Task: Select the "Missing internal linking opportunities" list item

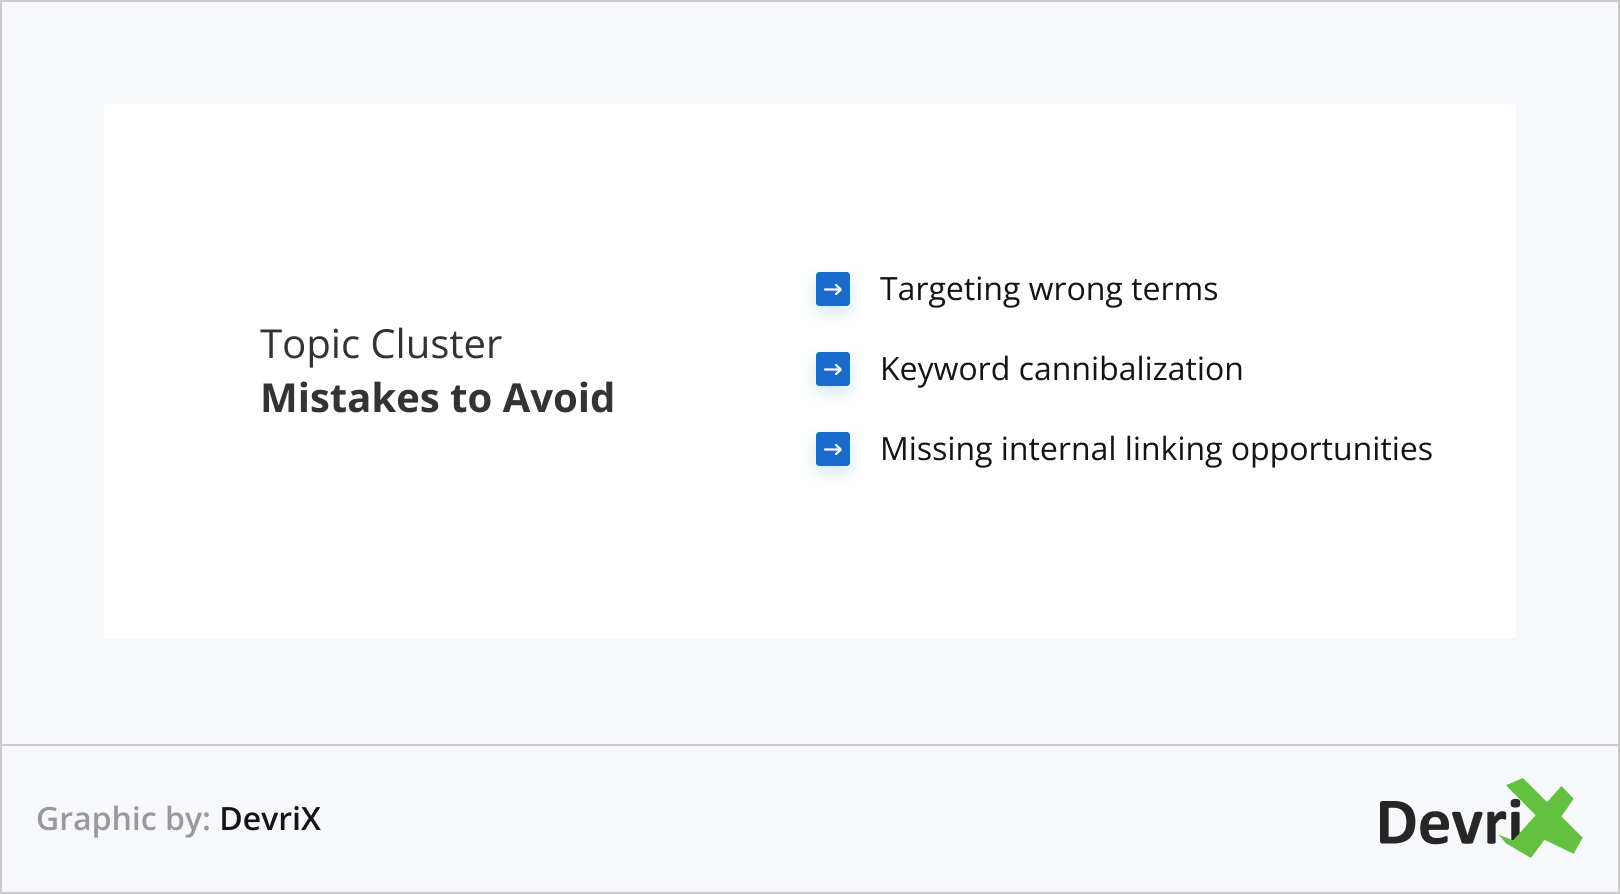Action: tap(1156, 449)
